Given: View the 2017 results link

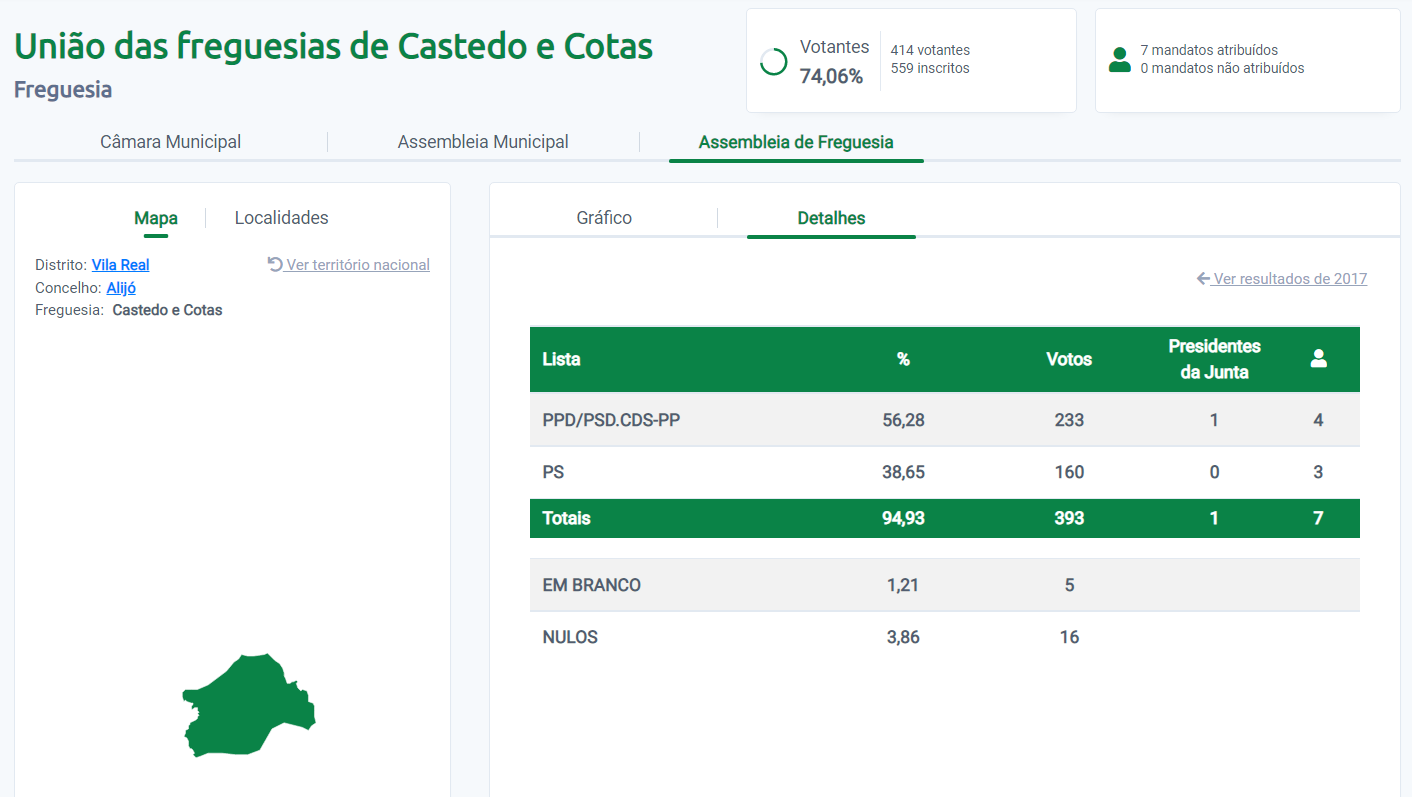Looking at the screenshot, I should [1290, 279].
